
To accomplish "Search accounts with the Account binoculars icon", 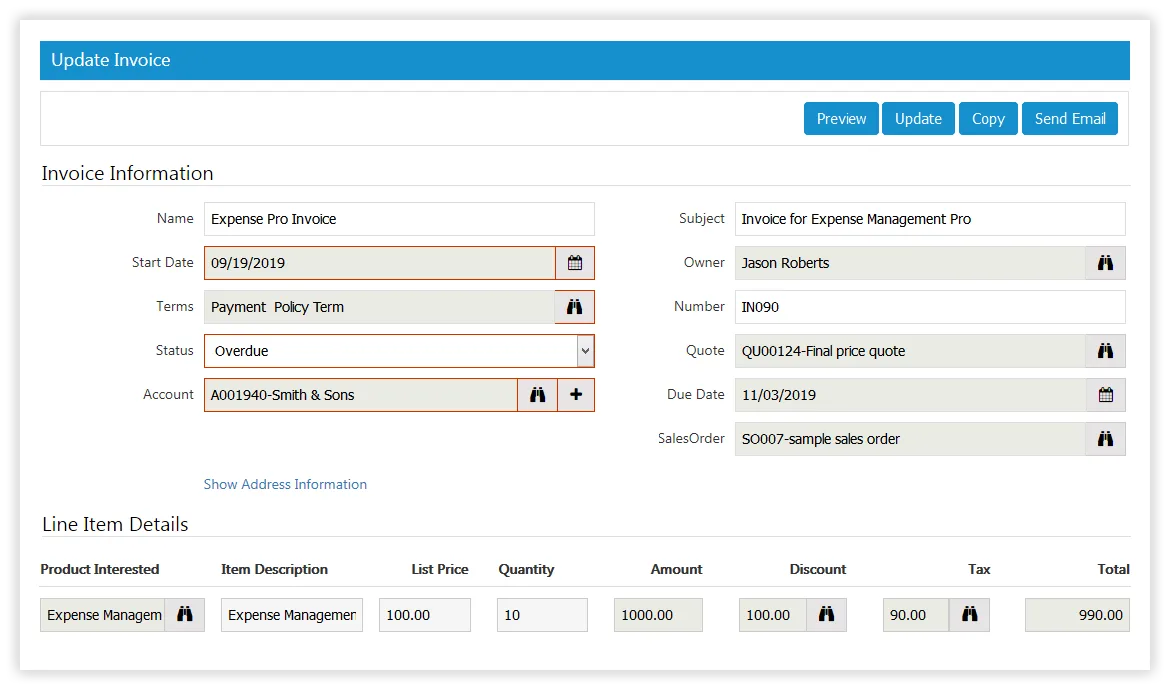I will tap(537, 395).
